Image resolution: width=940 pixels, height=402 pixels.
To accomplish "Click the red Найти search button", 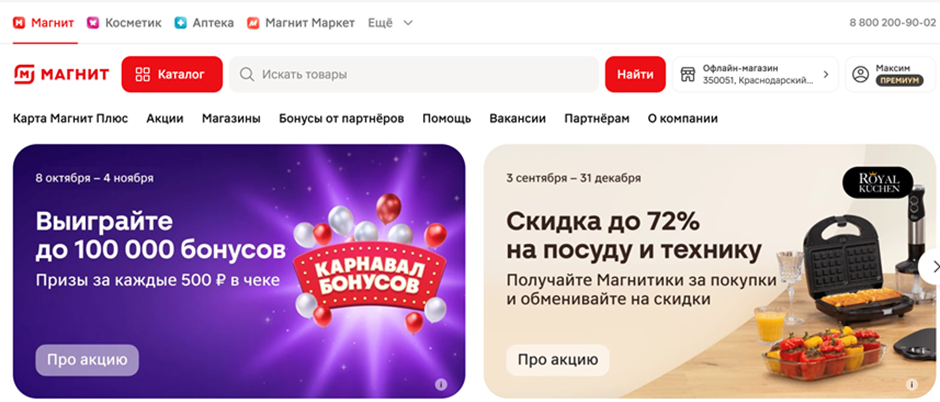I will (x=635, y=74).
